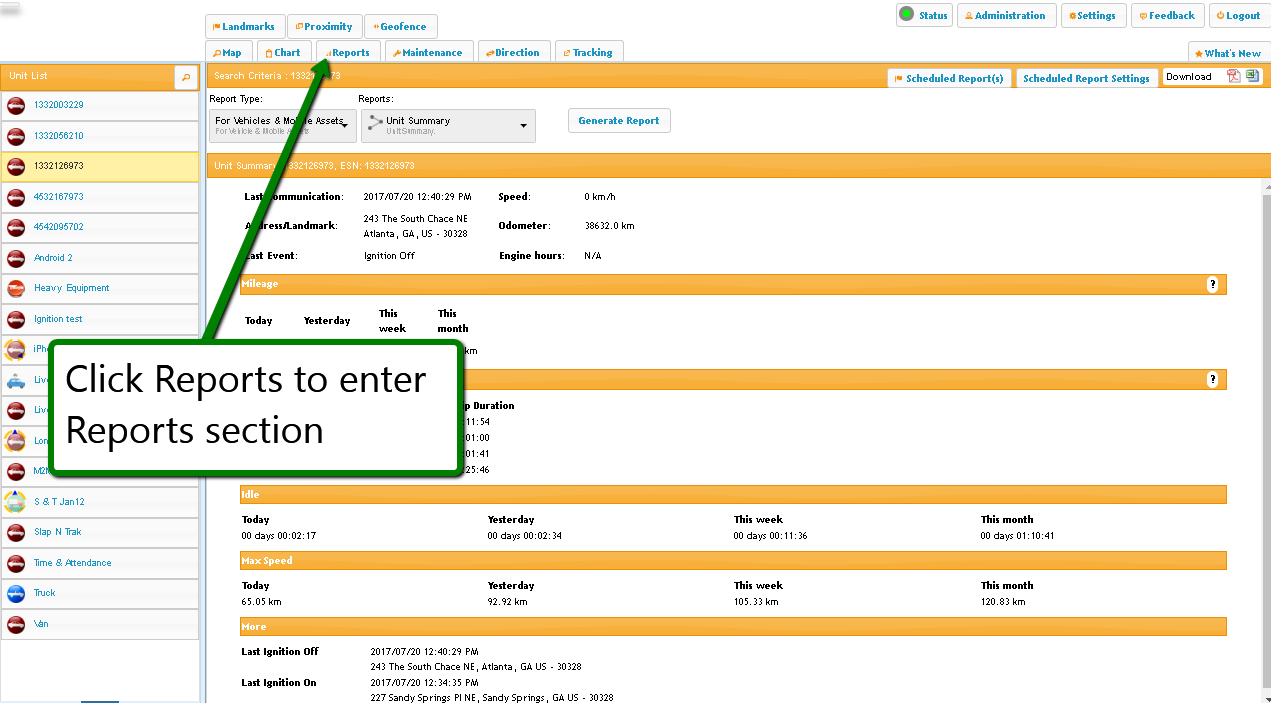Screen dimensions: 1271x703
Task: Click the Unit List search icon
Action: point(186,77)
